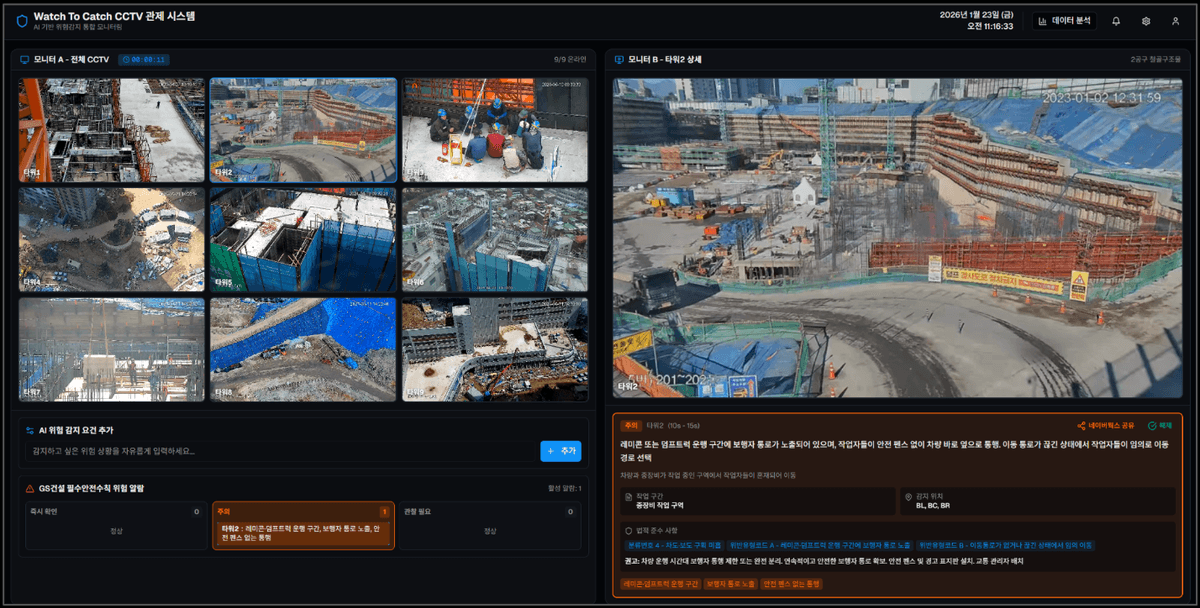
Task: Click the AI 위험 감지 요건 추가 icon
Action: coord(30,430)
